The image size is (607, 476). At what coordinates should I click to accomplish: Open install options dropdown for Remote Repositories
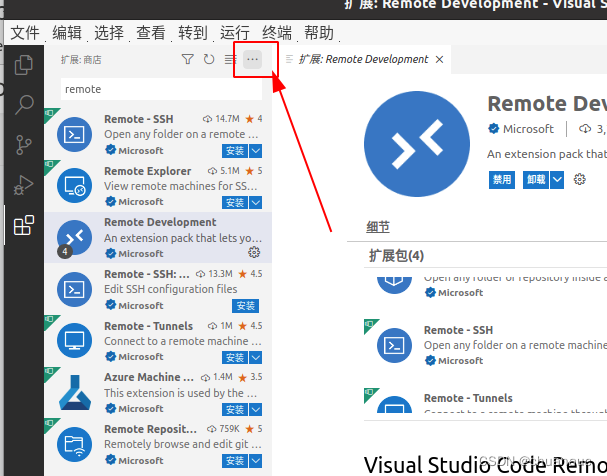[x=255, y=461]
